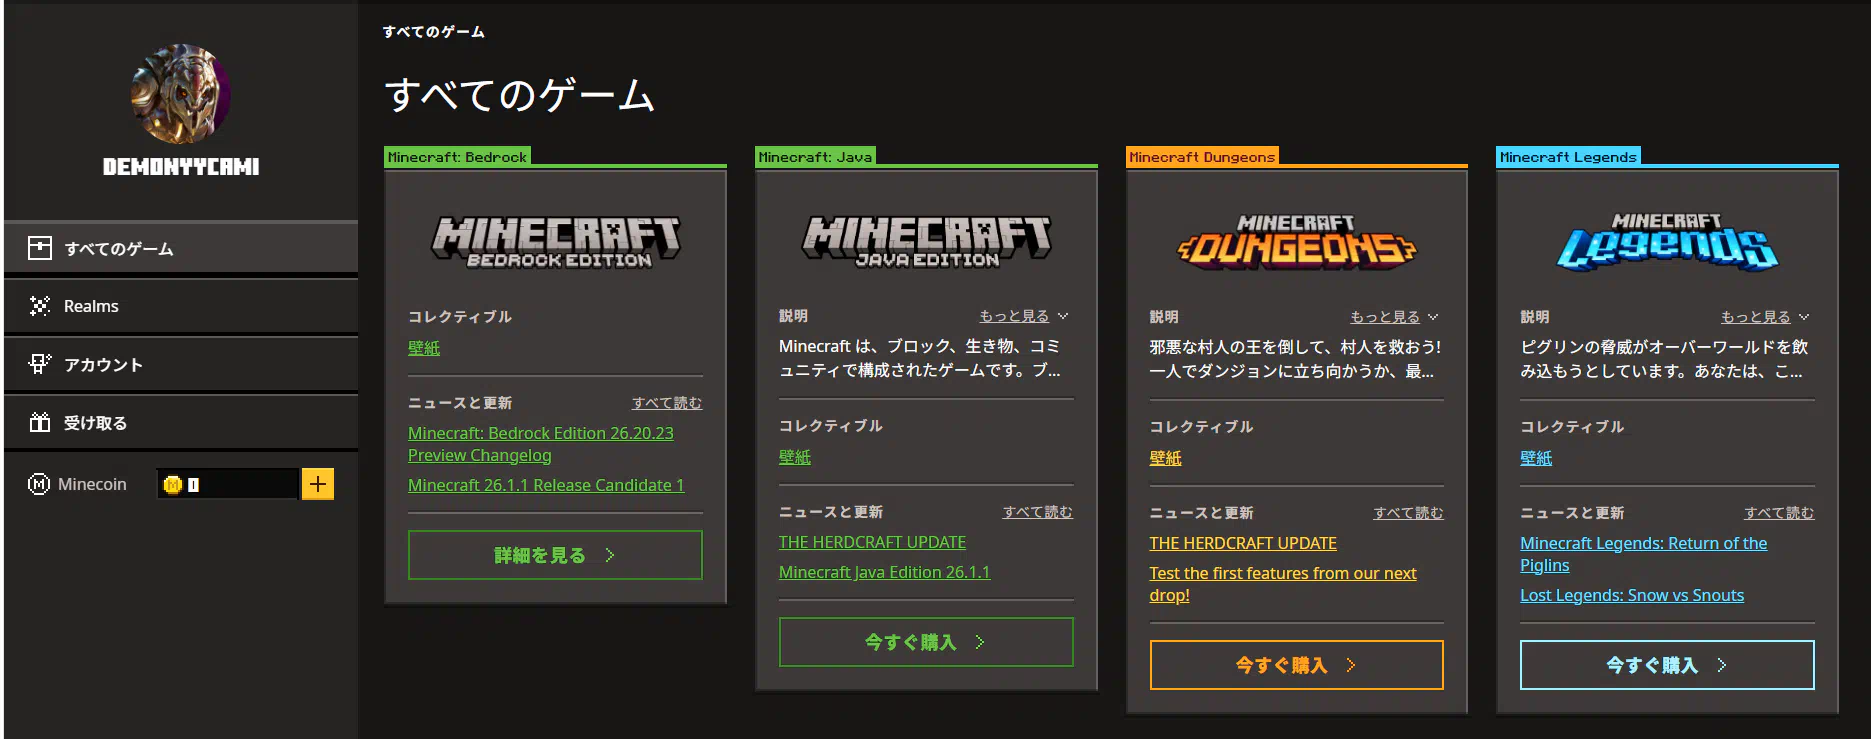This screenshot has height=739, width=1871.
Task: Open Lost Legends: Snow vs Snouts link
Action: pos(1631,595)
